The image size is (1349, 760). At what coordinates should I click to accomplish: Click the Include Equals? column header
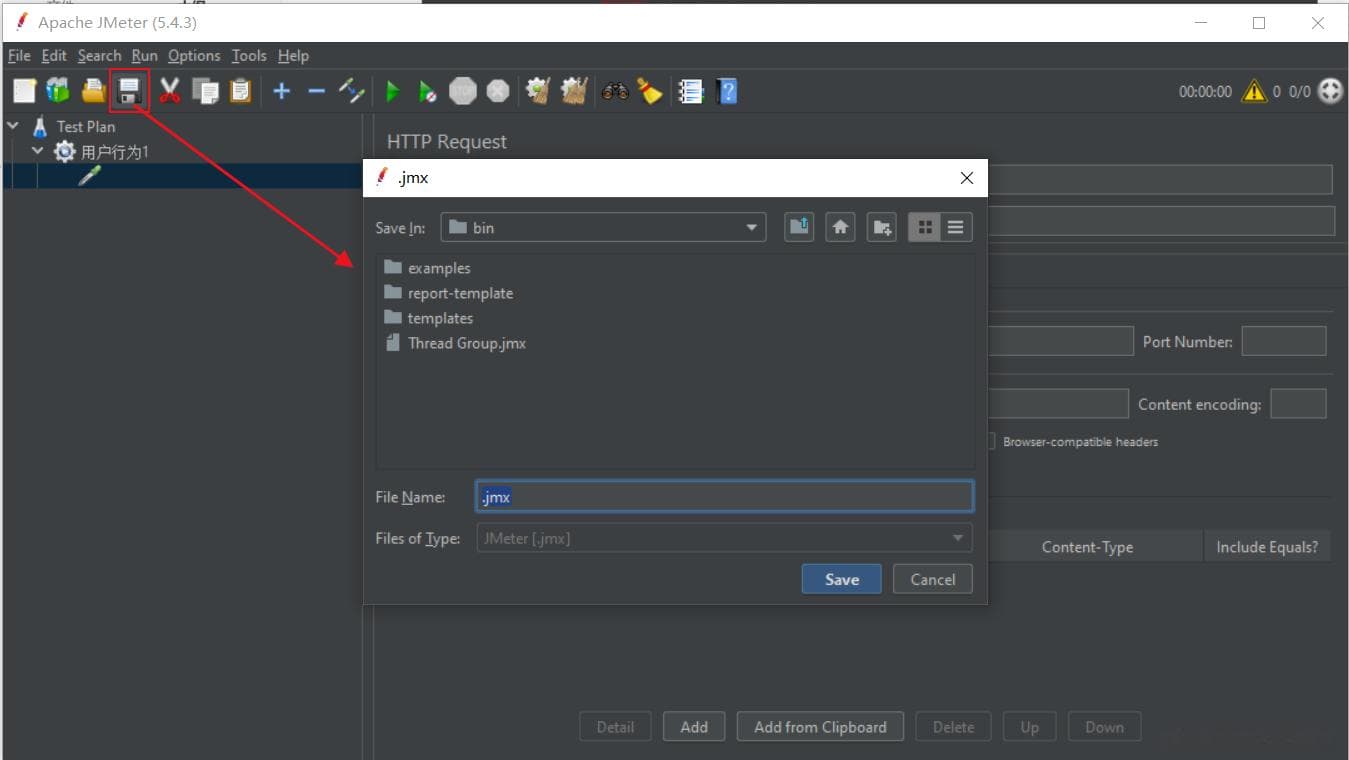click(x=1267, y=547)
